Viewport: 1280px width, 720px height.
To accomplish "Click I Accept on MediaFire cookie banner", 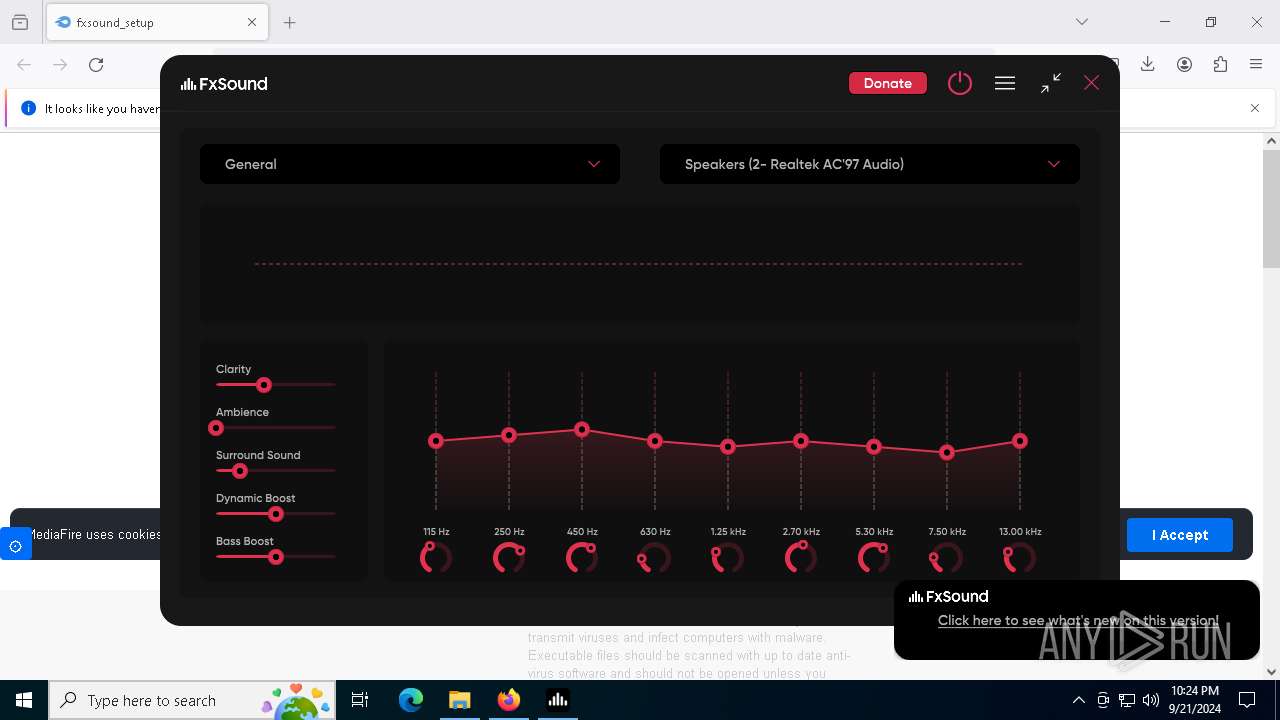I will pyautogui.click(x=1180, y=535).
